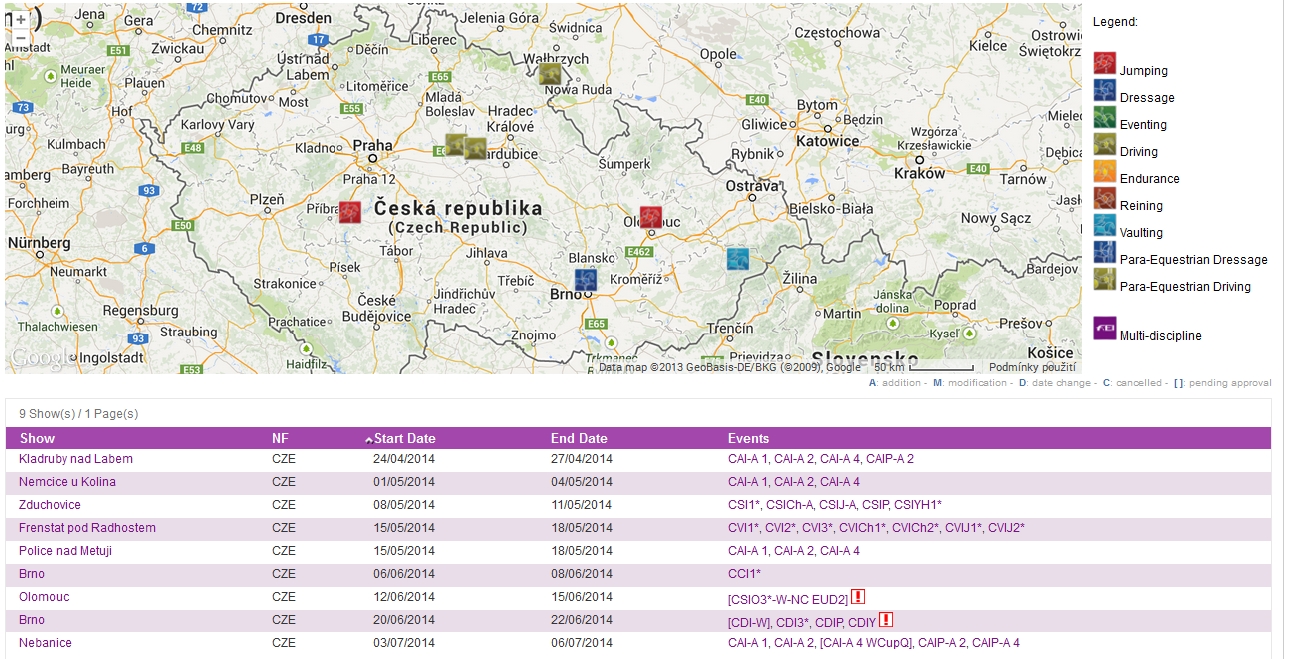Click the map zoom out minus button
The height and width of the screenshot is (659, 1298).
pyautogui.click(x=20, y=38)
